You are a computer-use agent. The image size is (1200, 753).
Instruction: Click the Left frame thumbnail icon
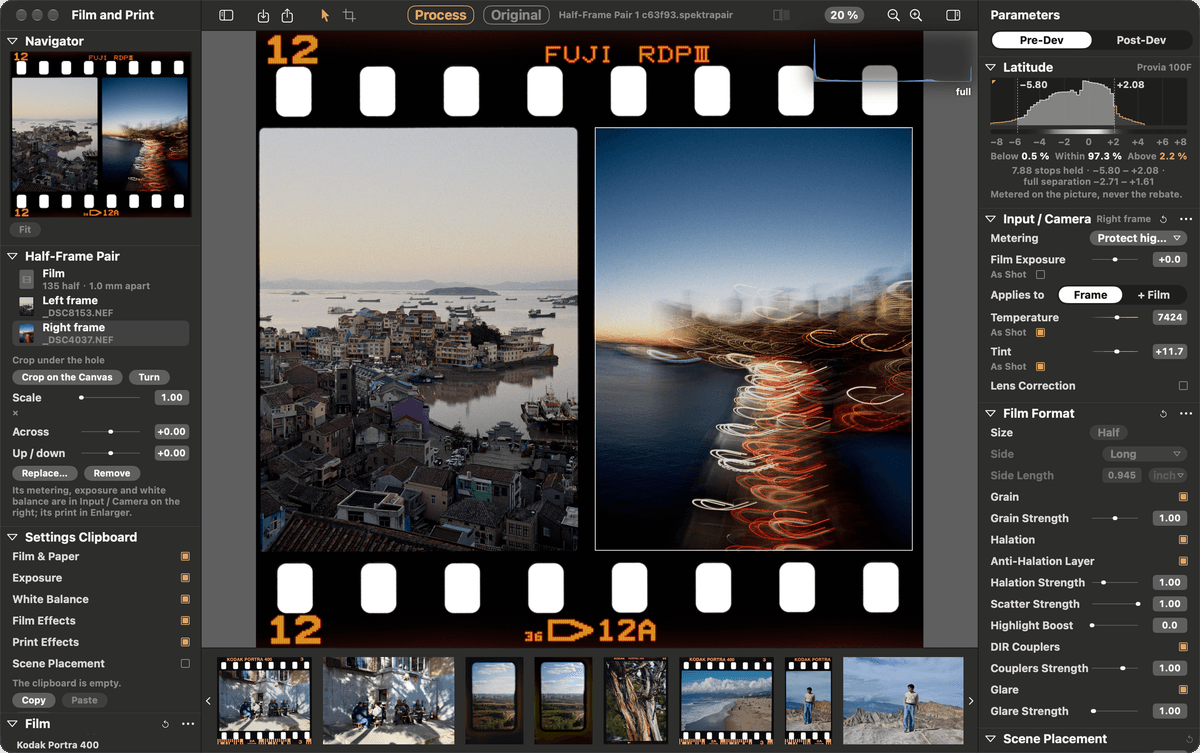[x=27, y=306]
